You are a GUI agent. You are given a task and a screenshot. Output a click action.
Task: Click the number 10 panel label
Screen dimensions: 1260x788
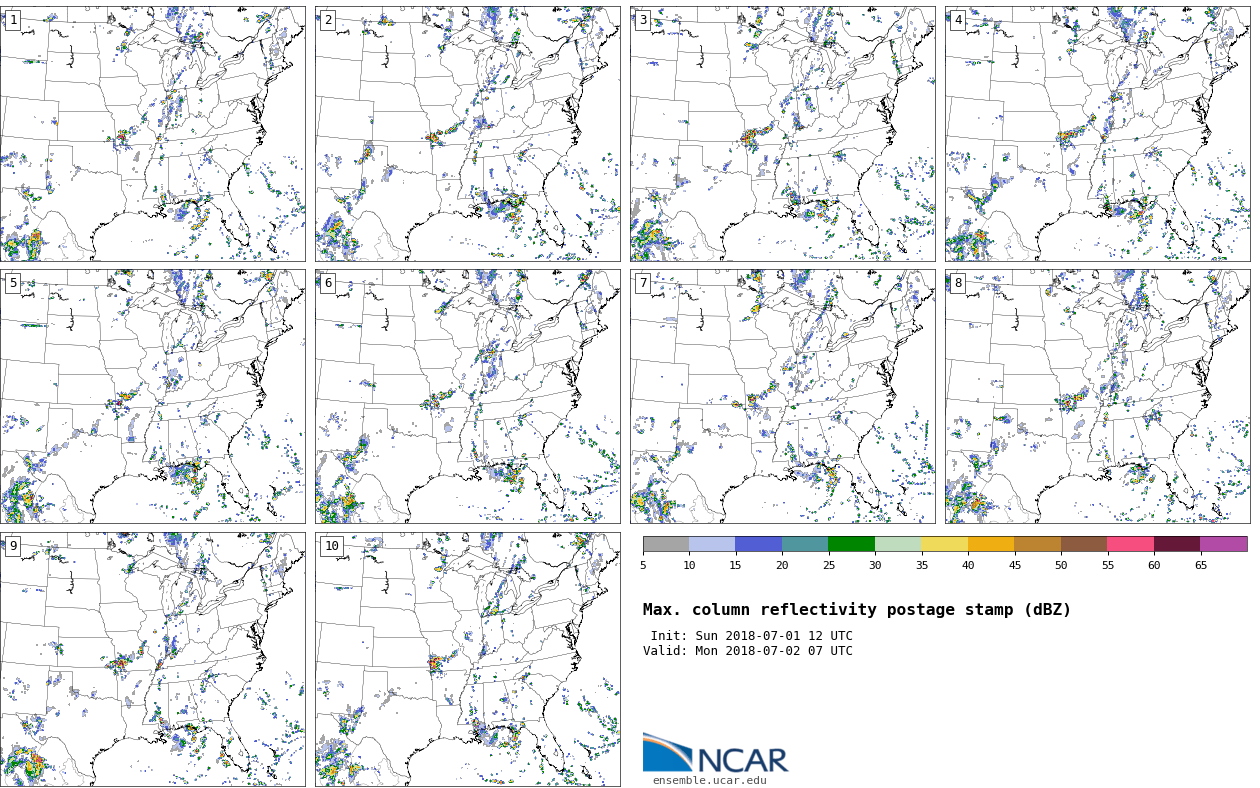tap(331, 546)
